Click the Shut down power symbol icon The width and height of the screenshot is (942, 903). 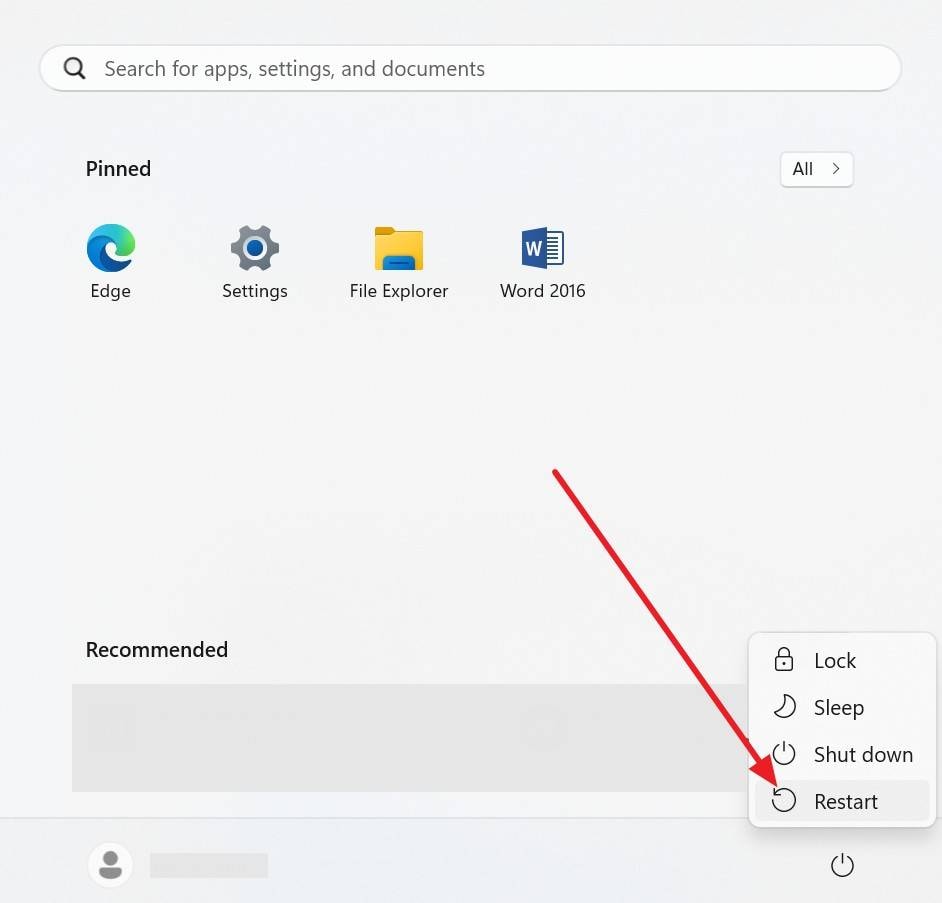pos(783,753)
